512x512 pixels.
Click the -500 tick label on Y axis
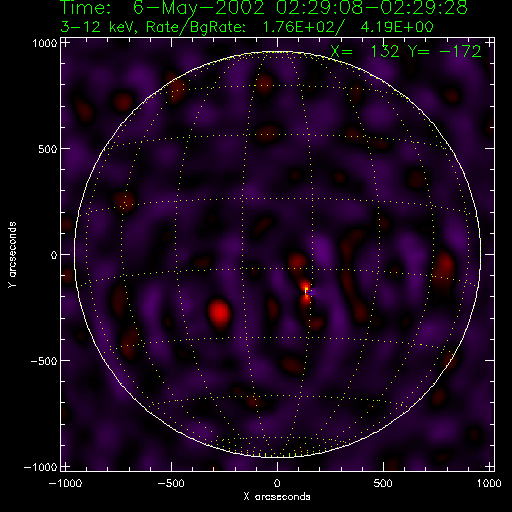coord(44,361)
